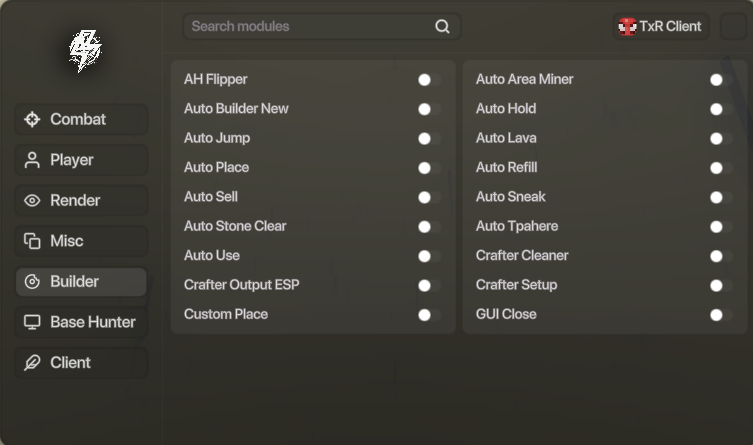
Task: Select the Auto Lava label
Action: (x=506, y=138)
